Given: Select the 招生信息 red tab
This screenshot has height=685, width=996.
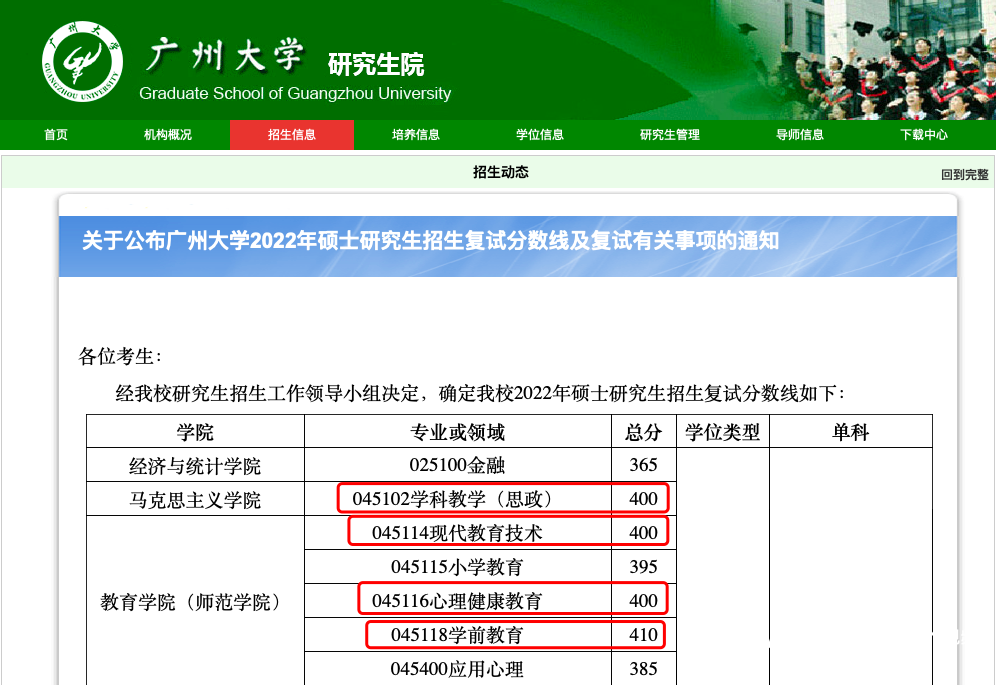Looking at the screenshot, I should pos(292,135).
